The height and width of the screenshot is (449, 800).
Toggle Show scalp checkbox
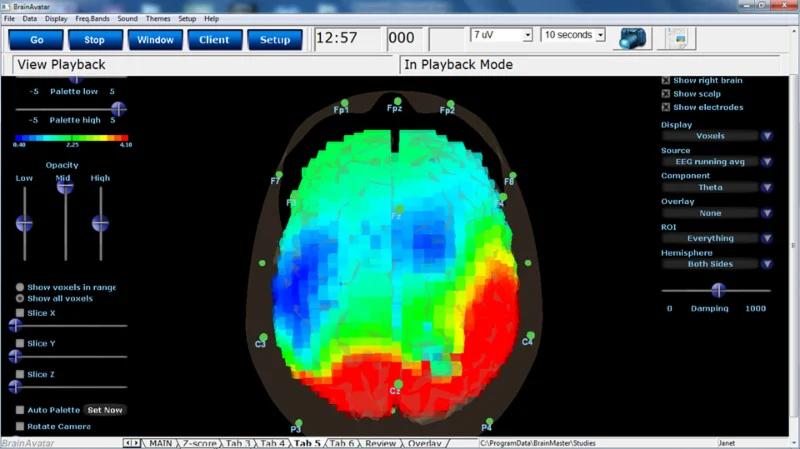(x=665, y=93)
